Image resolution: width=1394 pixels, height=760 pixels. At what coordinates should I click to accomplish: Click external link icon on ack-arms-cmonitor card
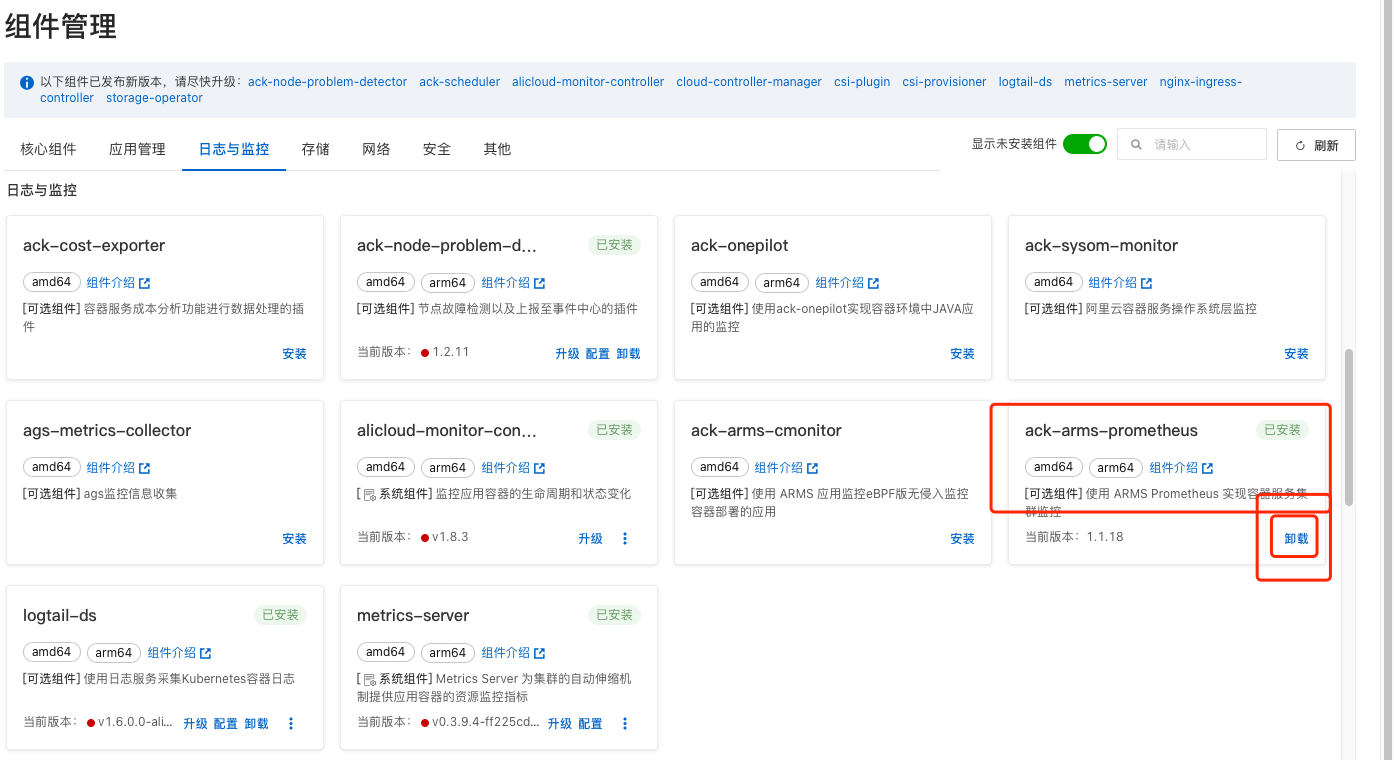[812, 468]
